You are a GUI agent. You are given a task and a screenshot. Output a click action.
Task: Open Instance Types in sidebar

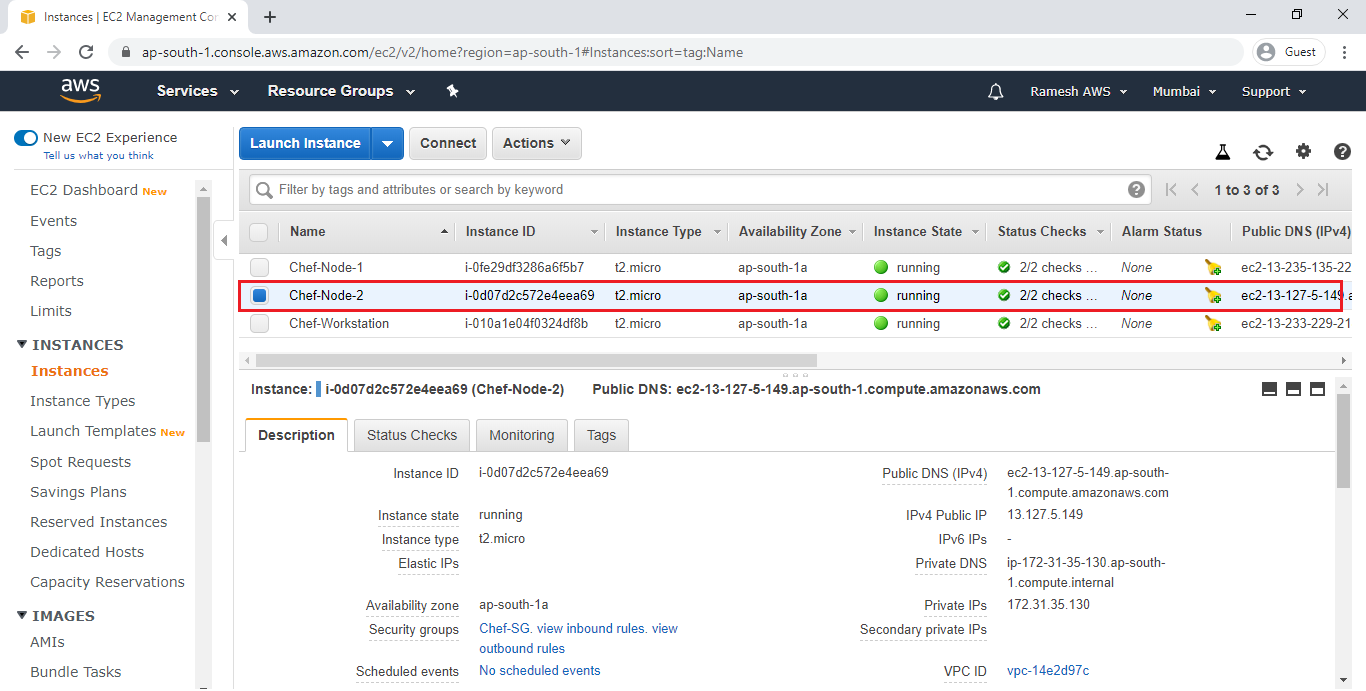click(83, 401)
